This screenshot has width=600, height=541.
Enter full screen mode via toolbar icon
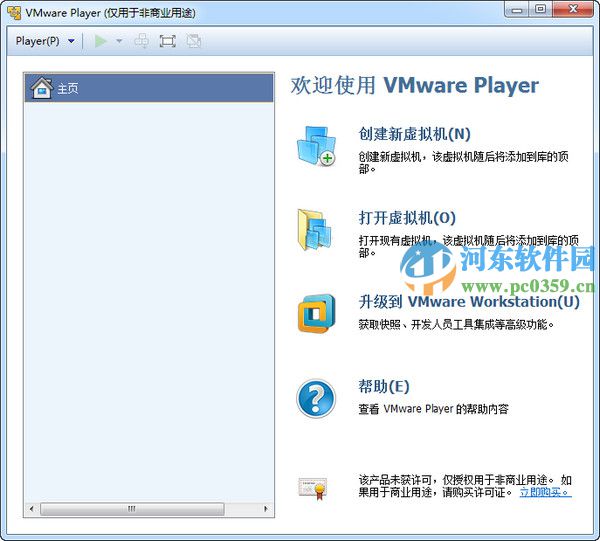(167, 41)
